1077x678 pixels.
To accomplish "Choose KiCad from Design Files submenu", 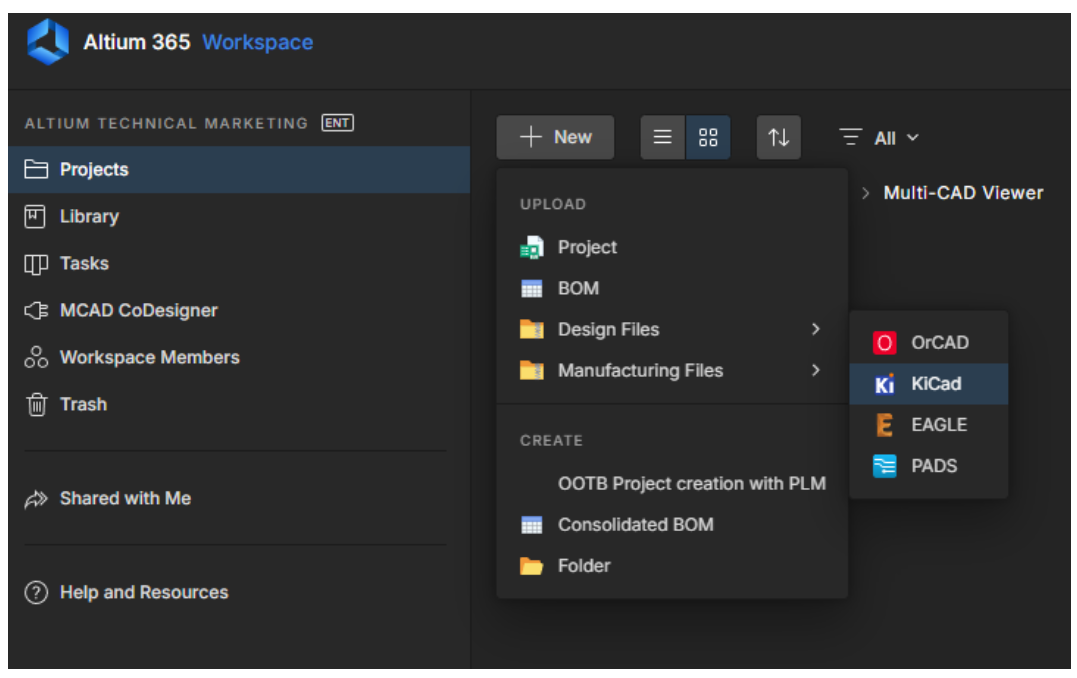I will [x=935, y=384].
